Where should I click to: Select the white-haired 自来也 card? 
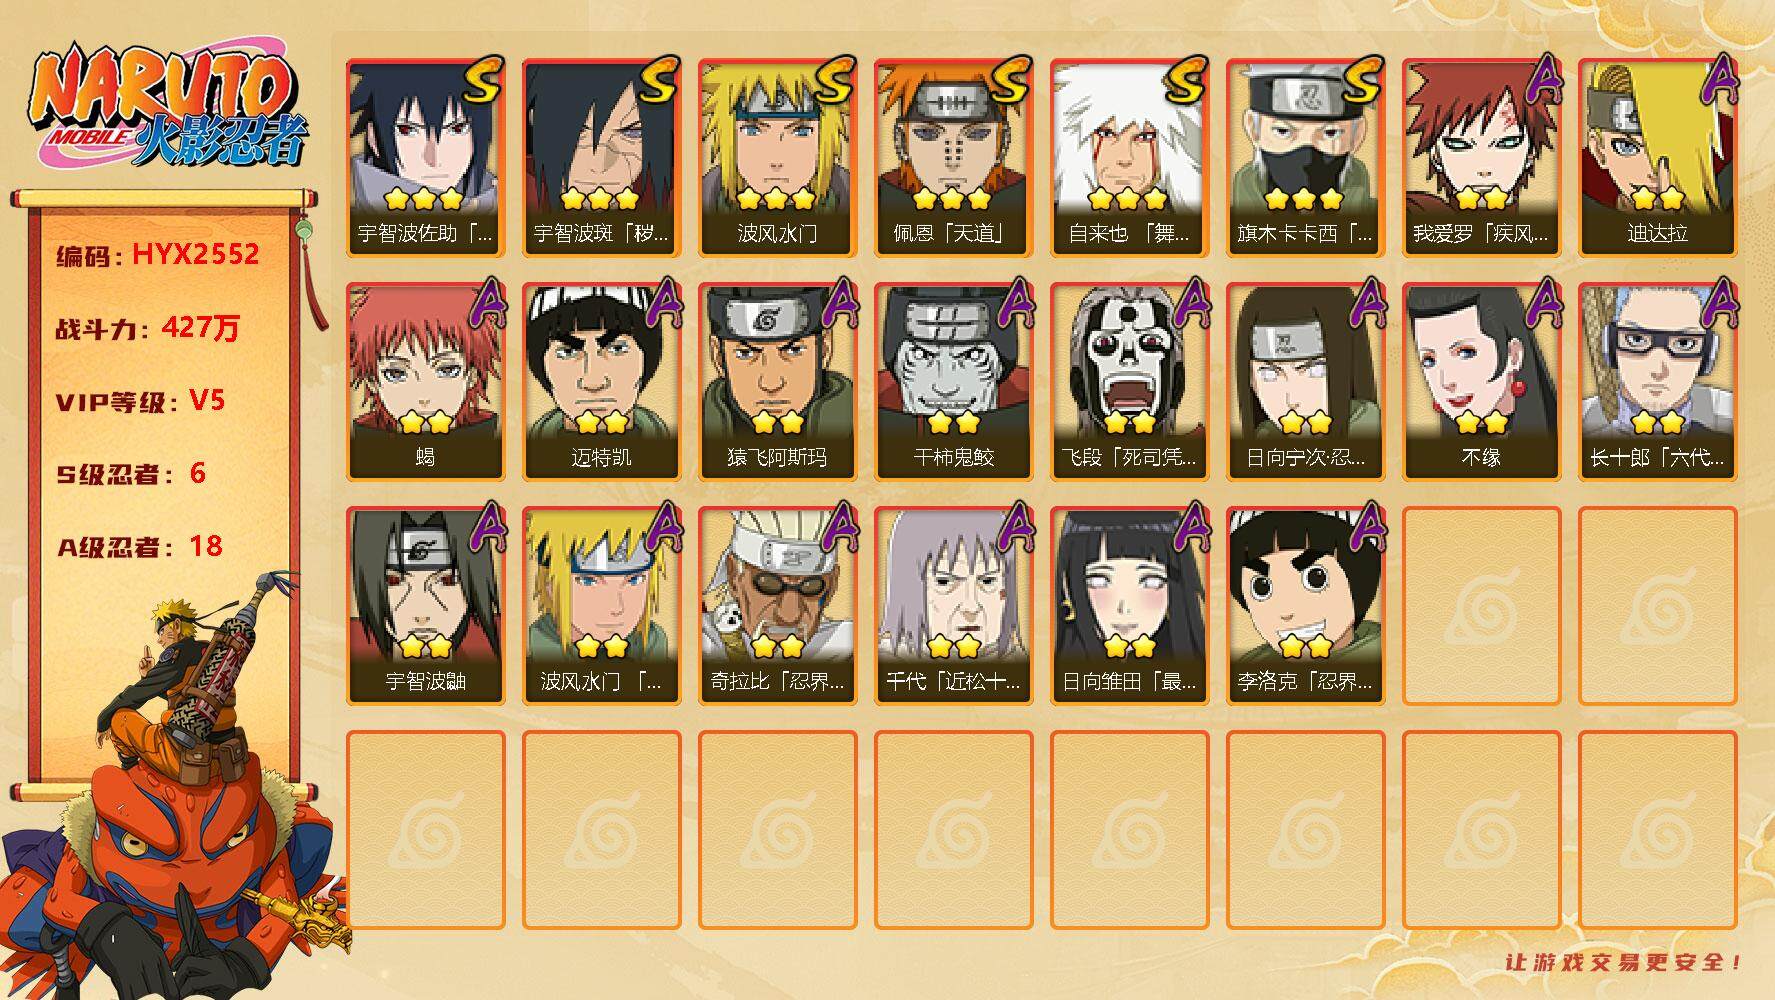(1129, 158)
